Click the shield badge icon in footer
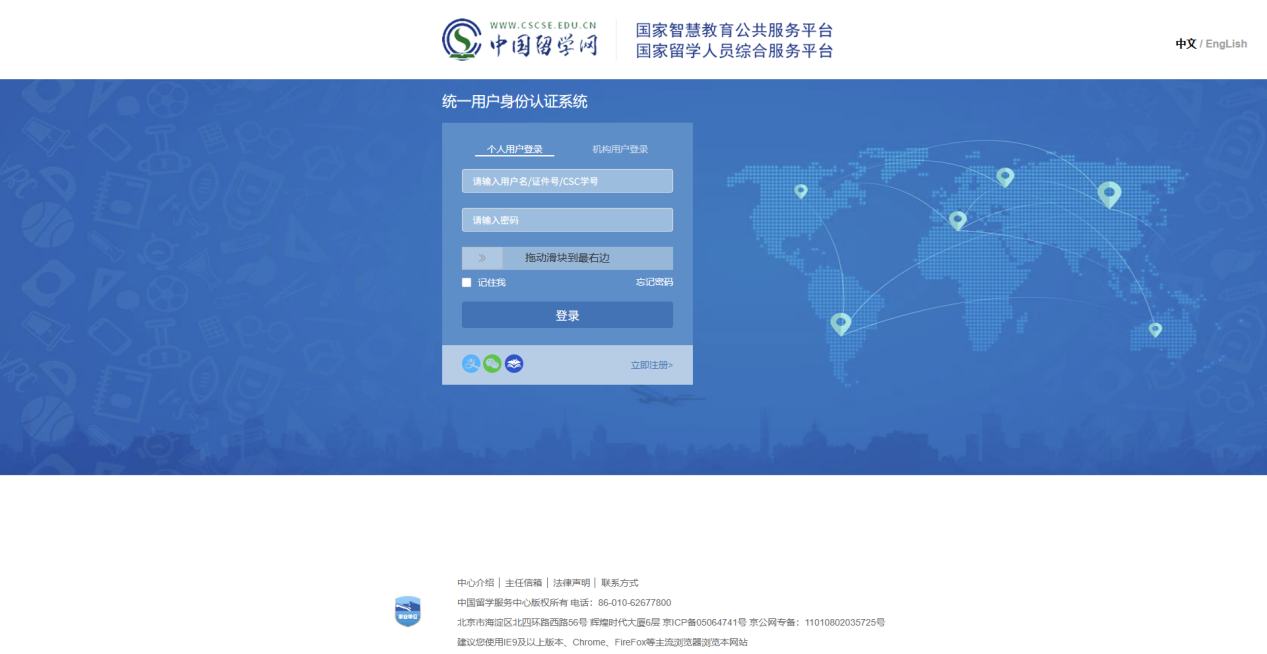Image resolution: width=1267 pixels, height=654 pixels. point(408,611)
